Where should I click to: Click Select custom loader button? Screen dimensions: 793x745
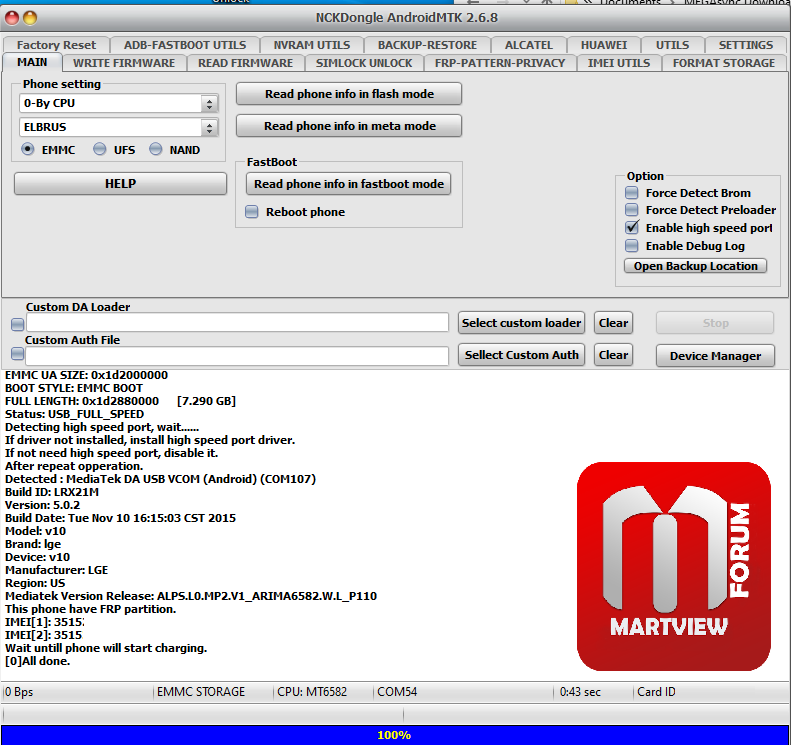pyautogui.click(x=521, y=323)
